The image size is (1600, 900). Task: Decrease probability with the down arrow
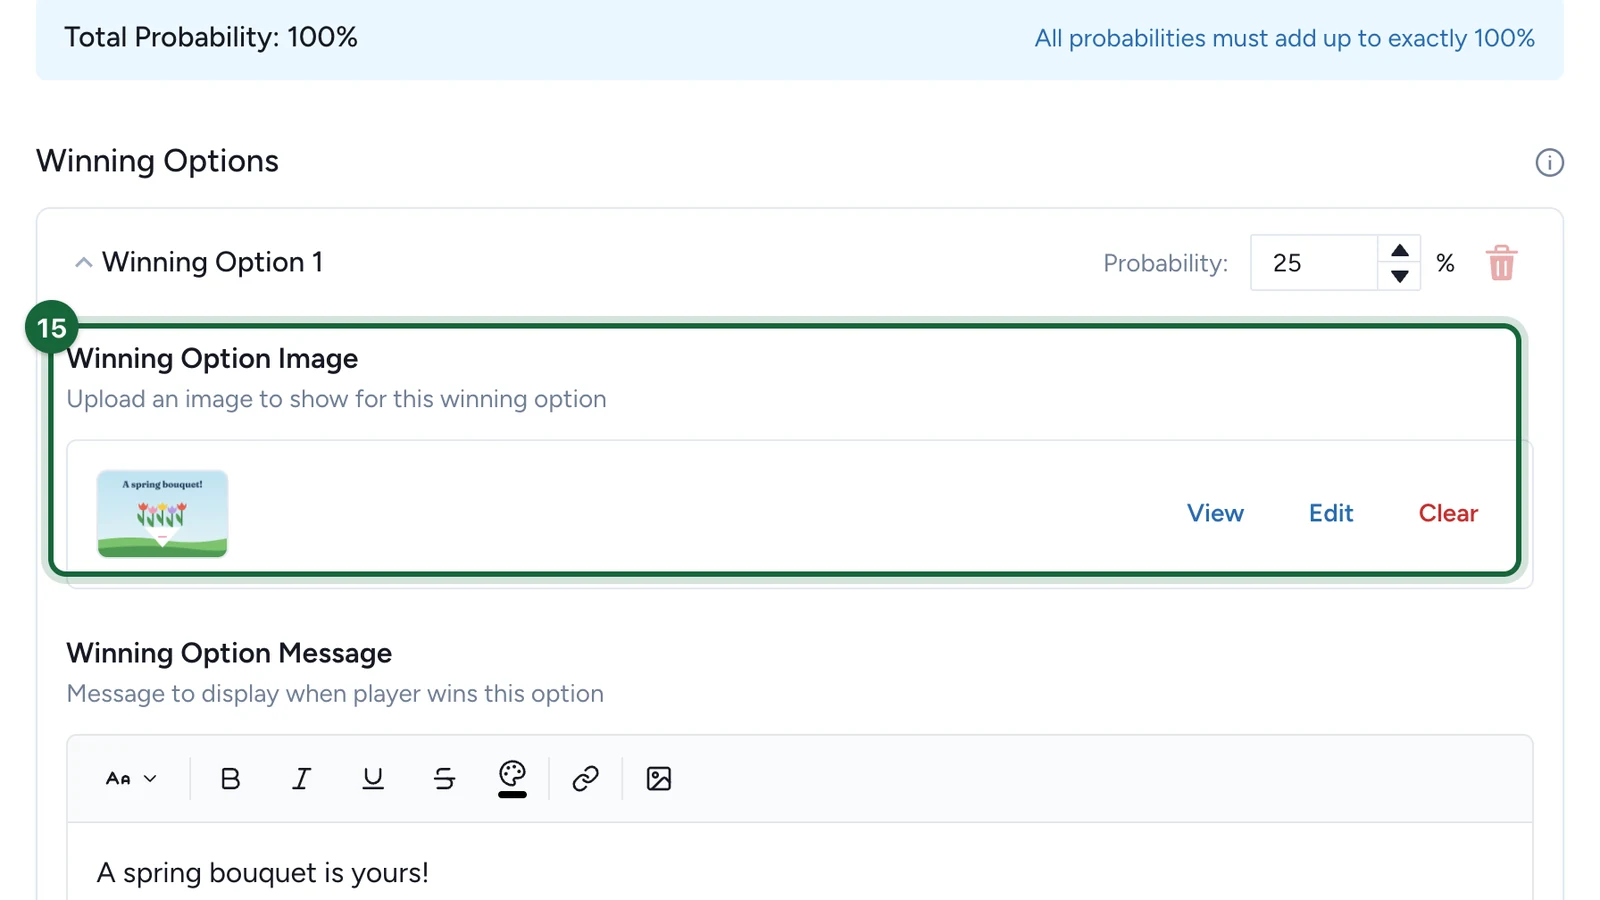(1399, 276)
